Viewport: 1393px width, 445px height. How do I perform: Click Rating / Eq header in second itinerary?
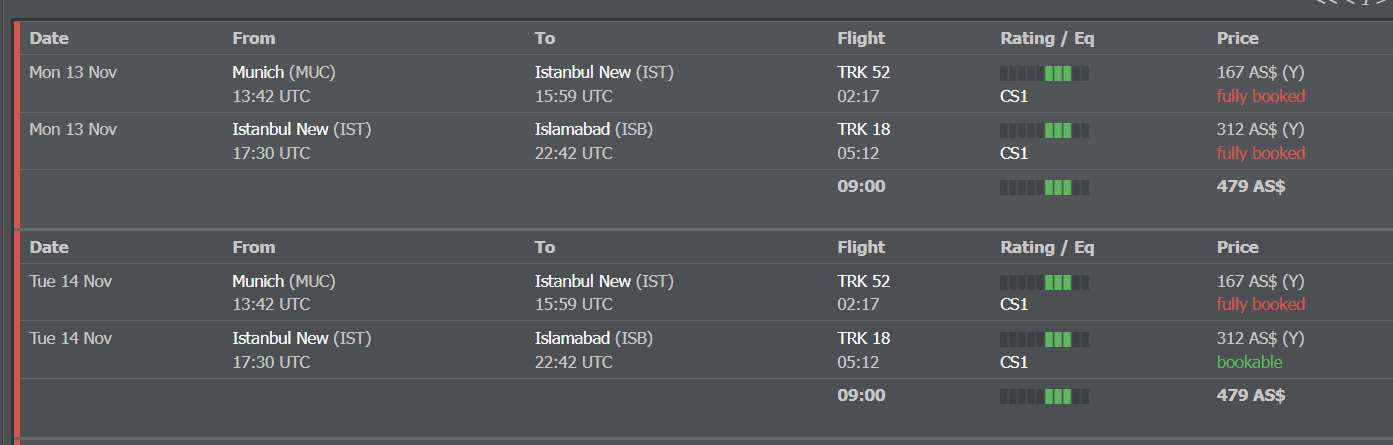click(x=1047, y=247)
